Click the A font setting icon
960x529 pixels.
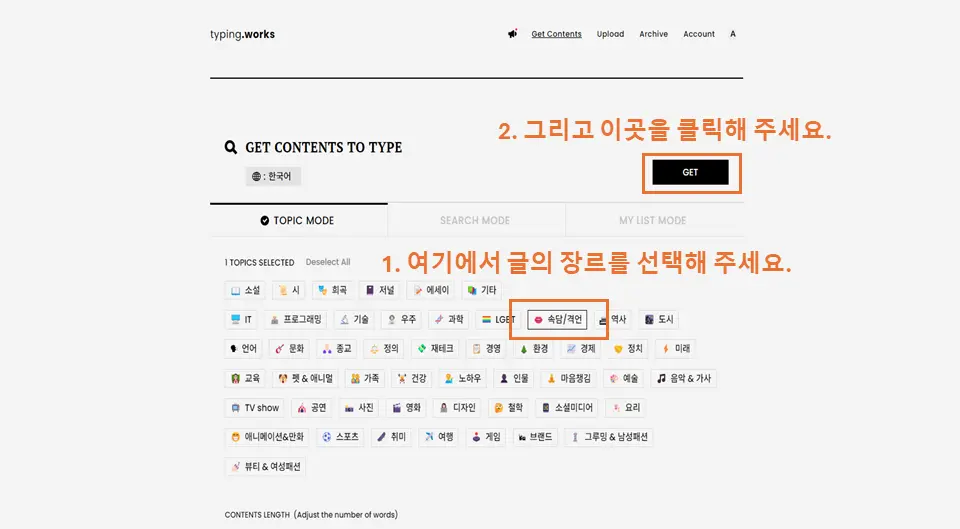pos(732,34)
